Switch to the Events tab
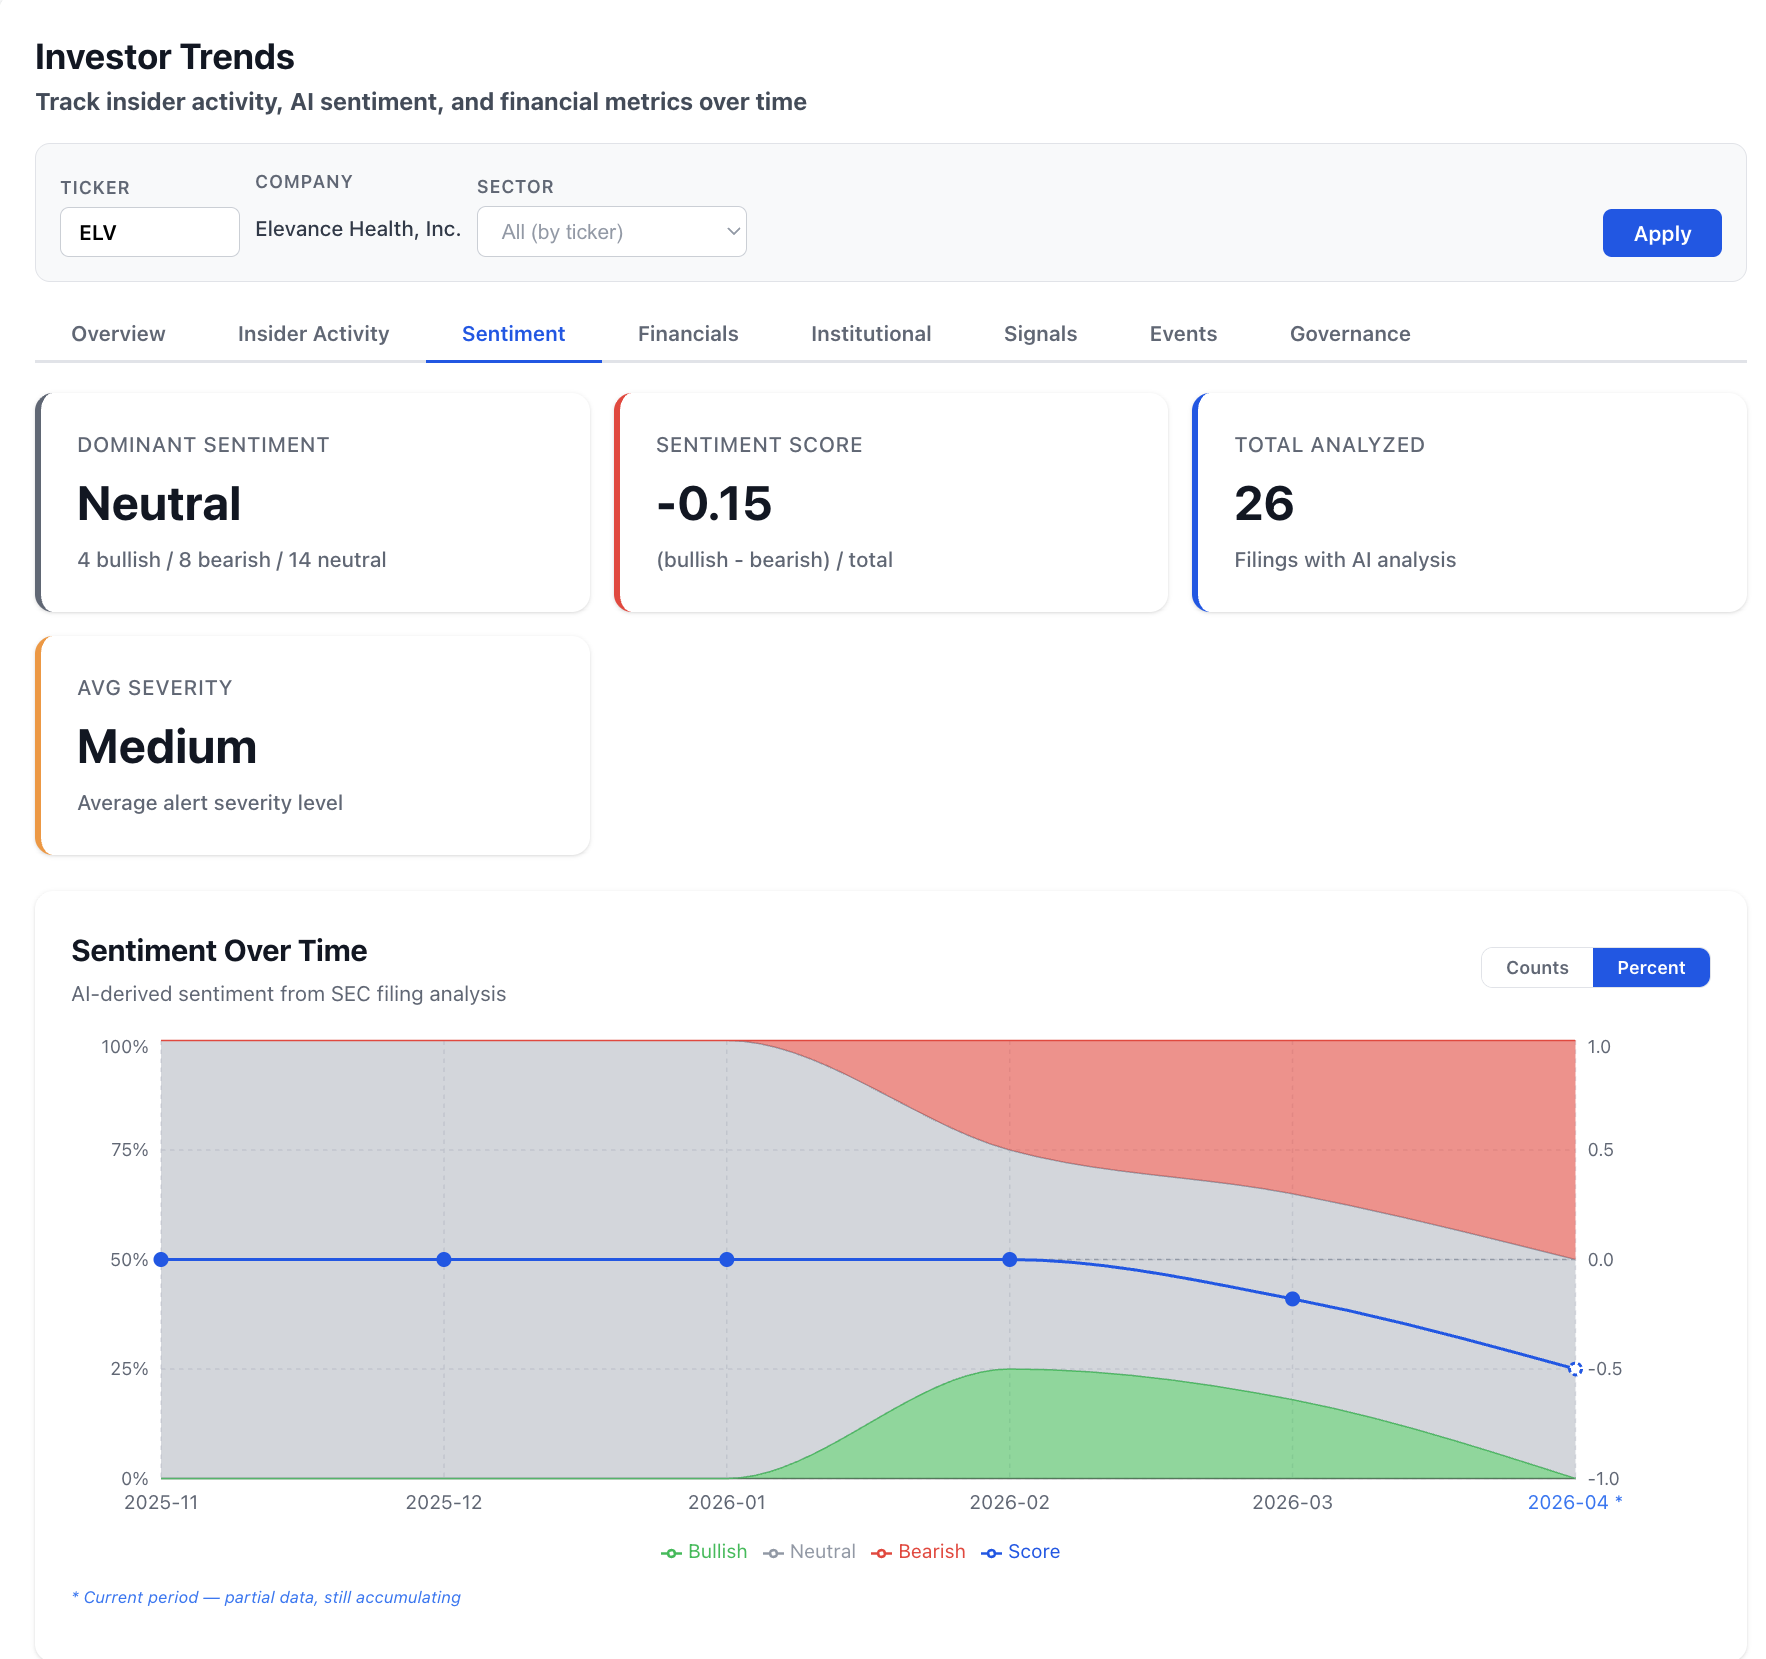1766x1659 pixels. click(1183, 334)
